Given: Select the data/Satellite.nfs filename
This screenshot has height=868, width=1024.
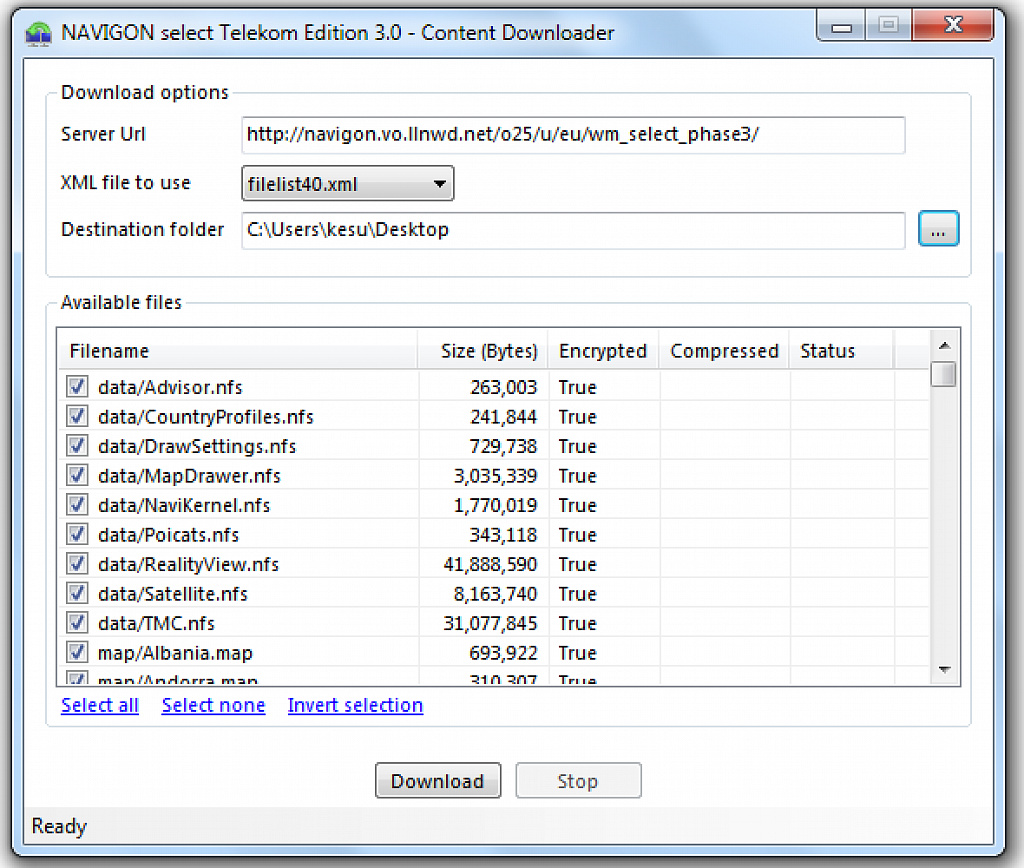Looking at the screenshot, I should click(x=172, y=594).
